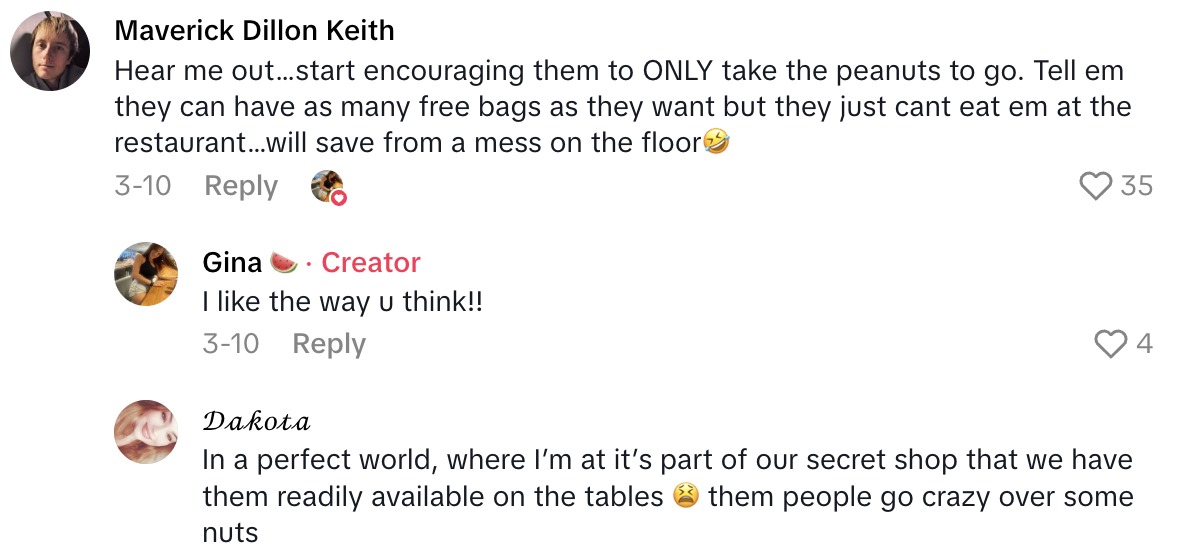Click the red Creator label
The image size is (1188, 554).
370,263
